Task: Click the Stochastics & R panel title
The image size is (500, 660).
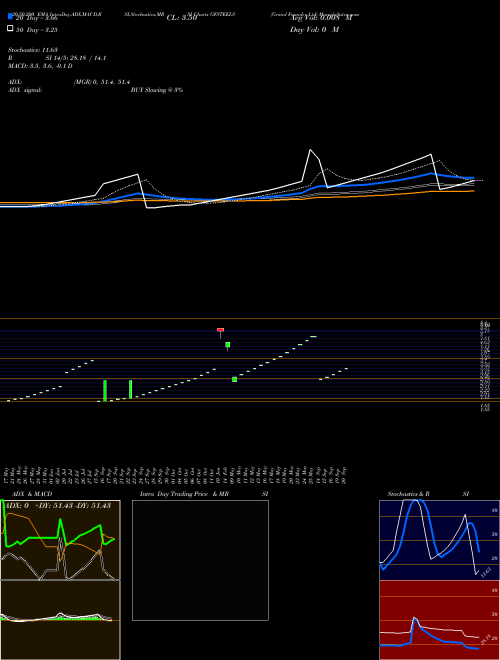Action: [x=409, y=494]
